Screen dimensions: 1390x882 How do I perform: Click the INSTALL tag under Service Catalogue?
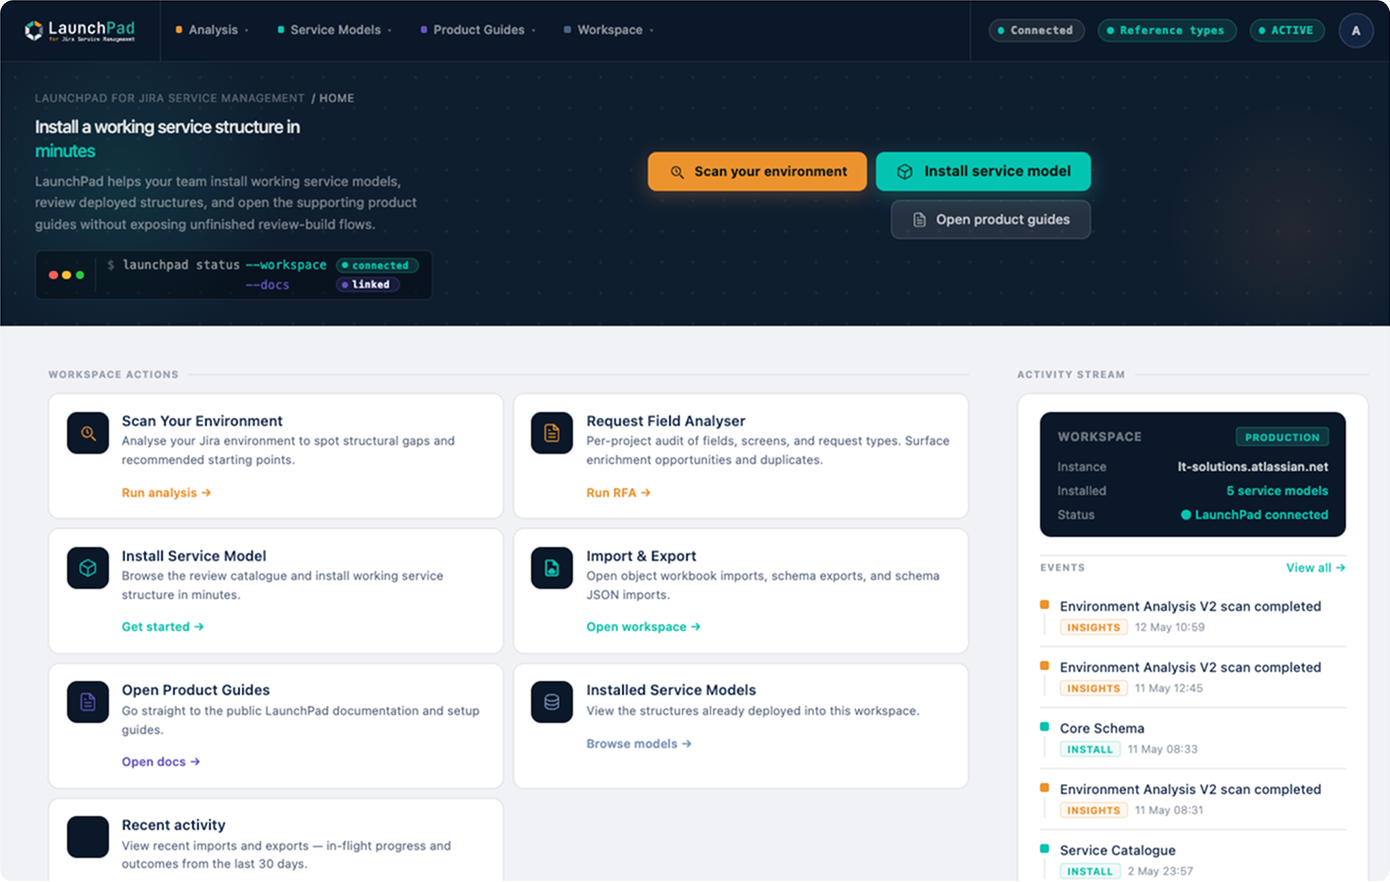pos(1090,871)
